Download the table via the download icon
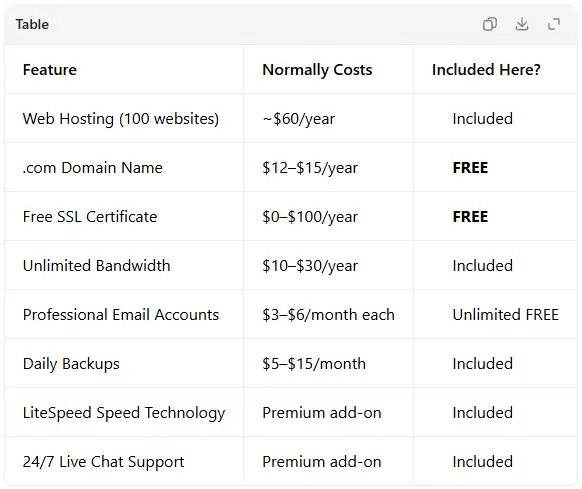 [522, 24]
